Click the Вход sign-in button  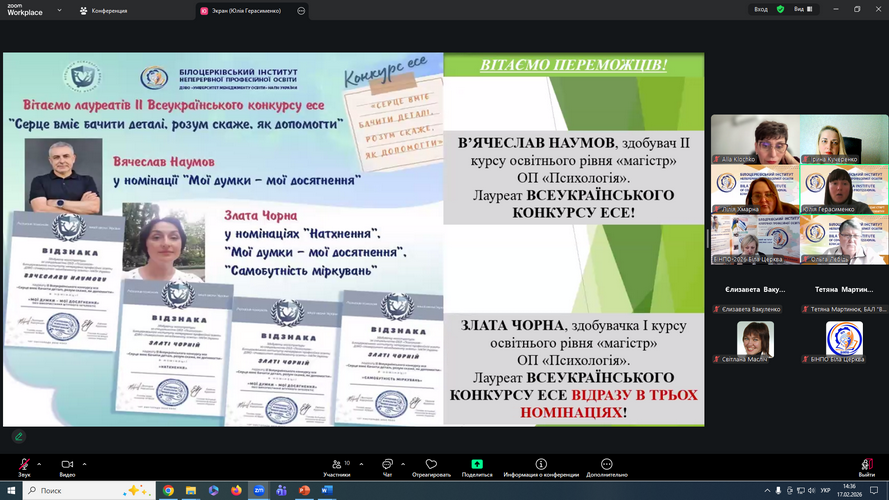761,9
